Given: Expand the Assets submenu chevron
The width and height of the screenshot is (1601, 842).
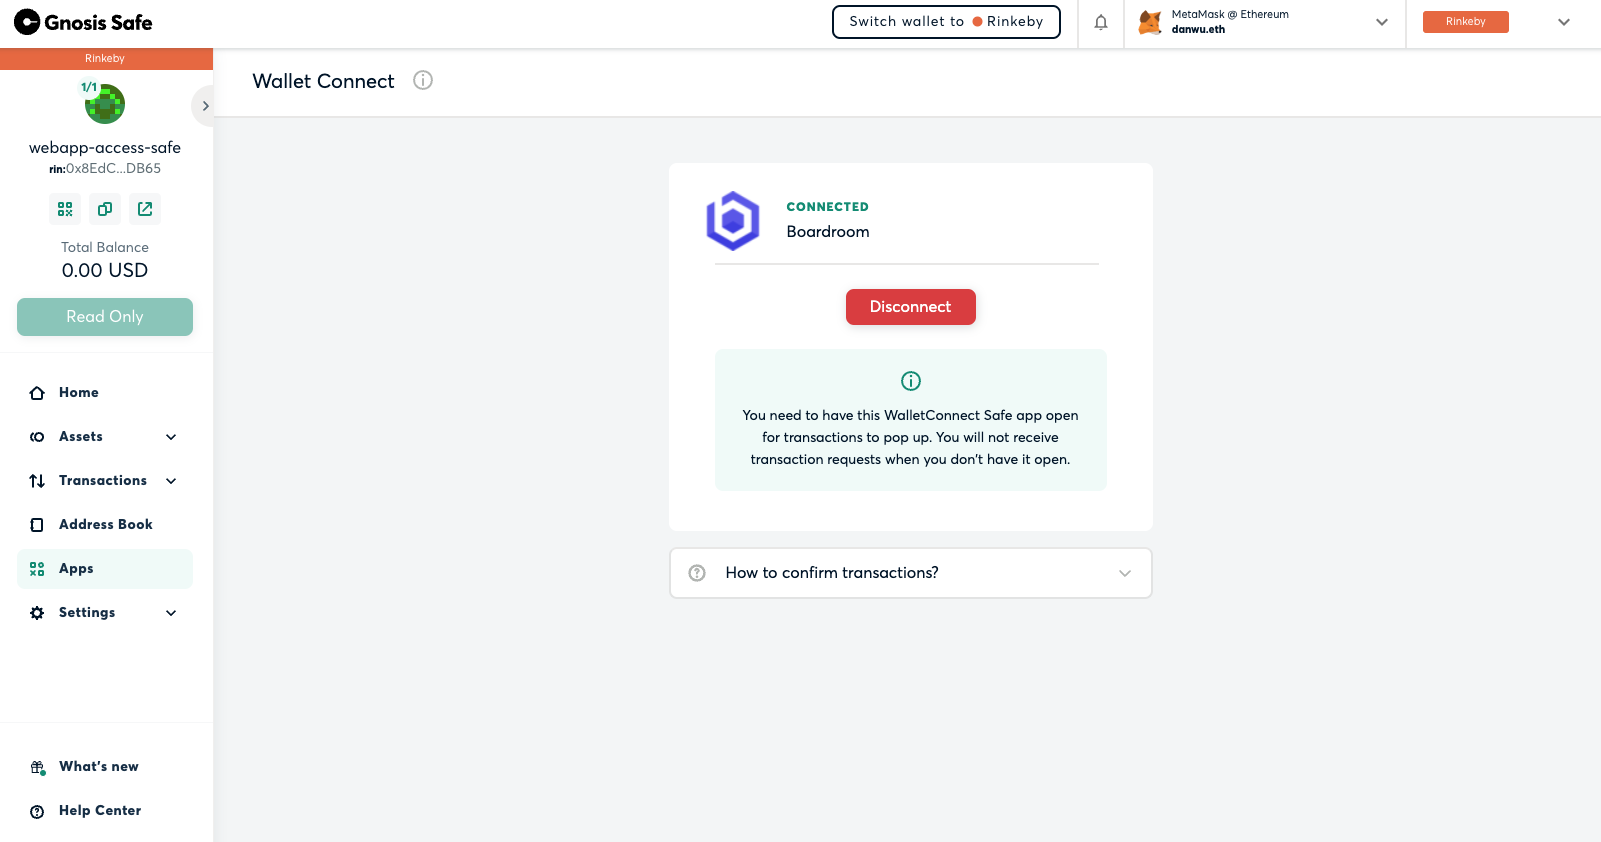Looking at the screenshot, I should pyautogui.click(x=171, y=437).
